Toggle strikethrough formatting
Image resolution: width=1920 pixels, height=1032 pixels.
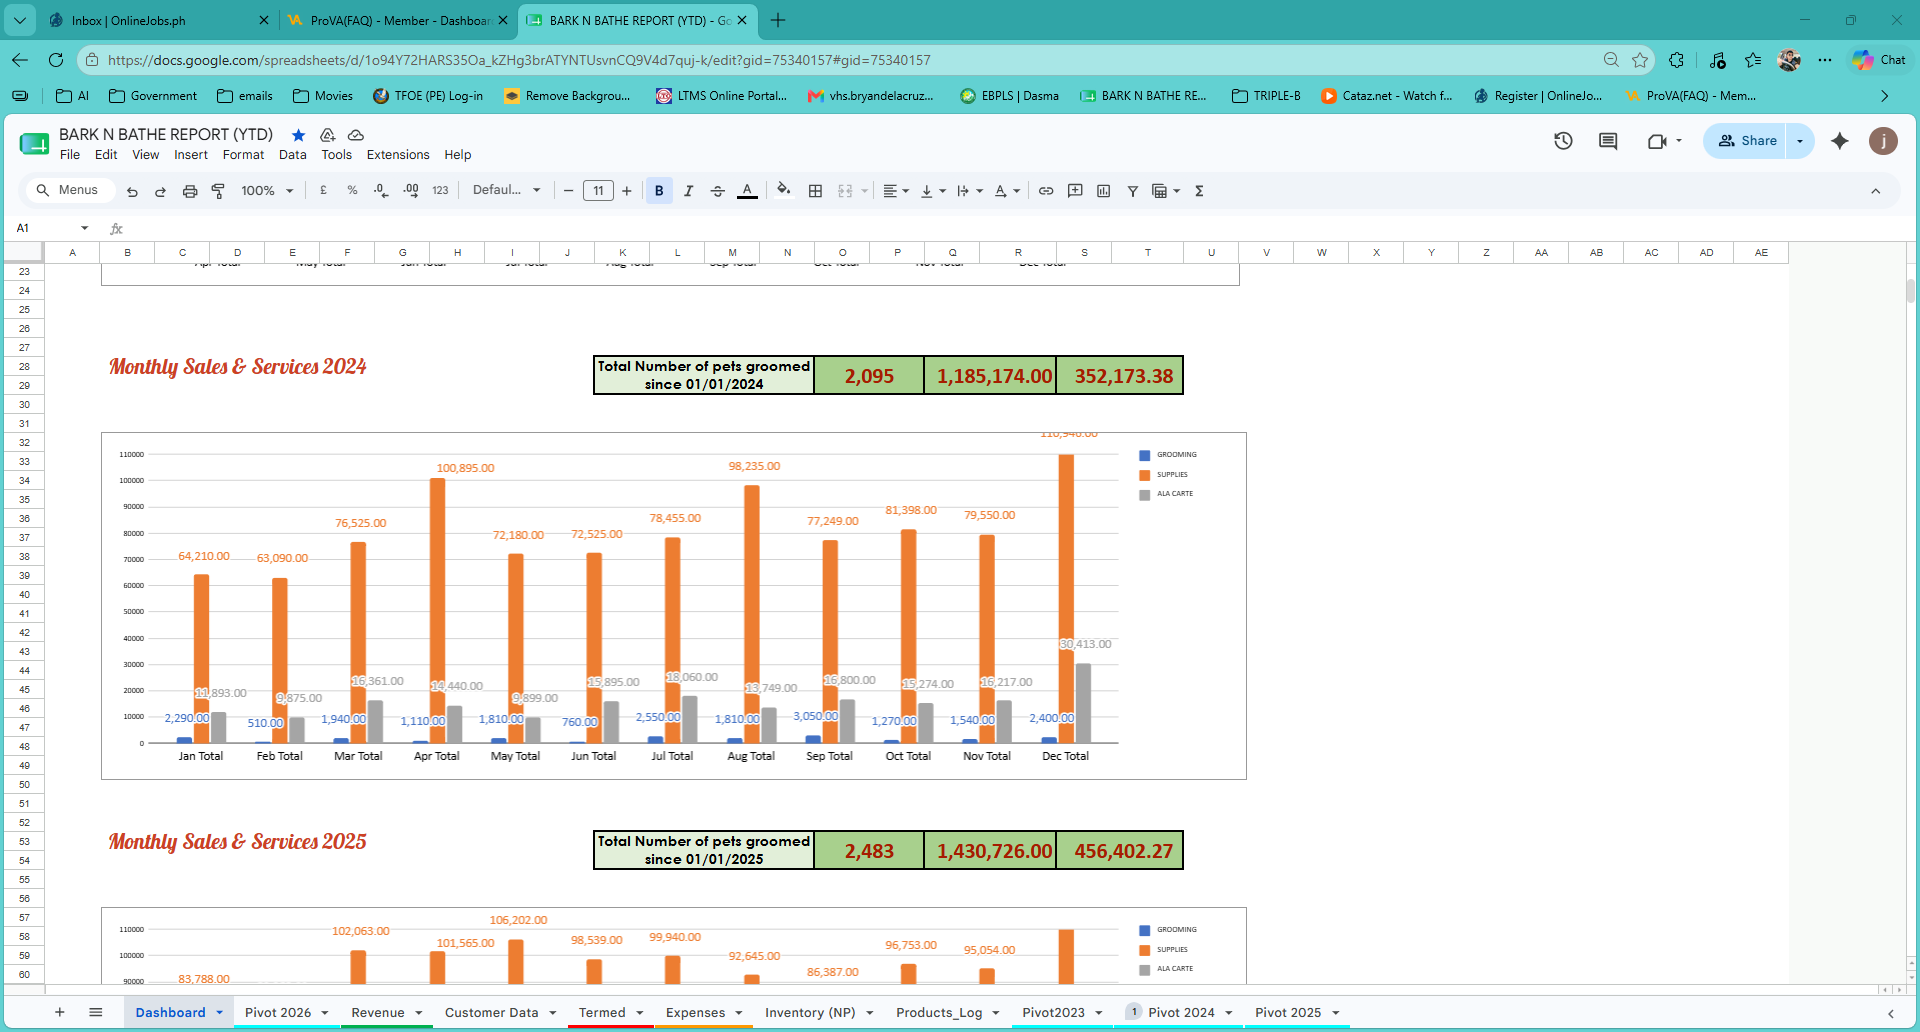[717, 191]
